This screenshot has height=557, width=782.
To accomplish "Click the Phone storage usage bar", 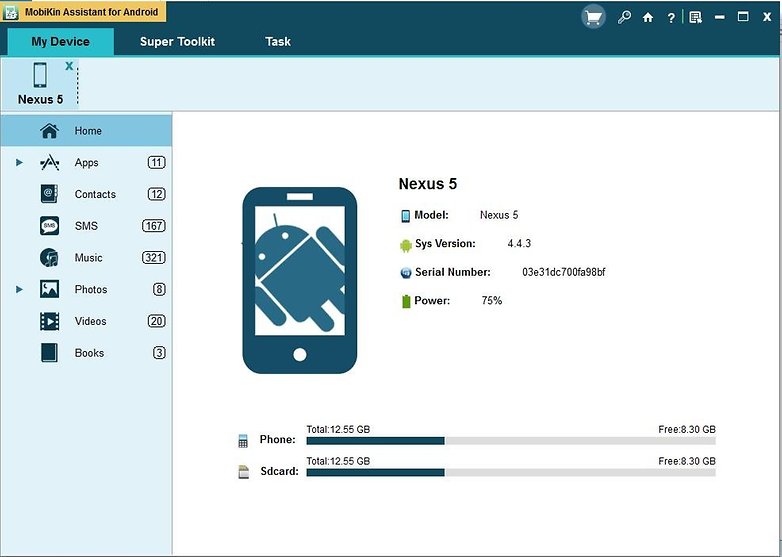I will [x=511, y=441].
